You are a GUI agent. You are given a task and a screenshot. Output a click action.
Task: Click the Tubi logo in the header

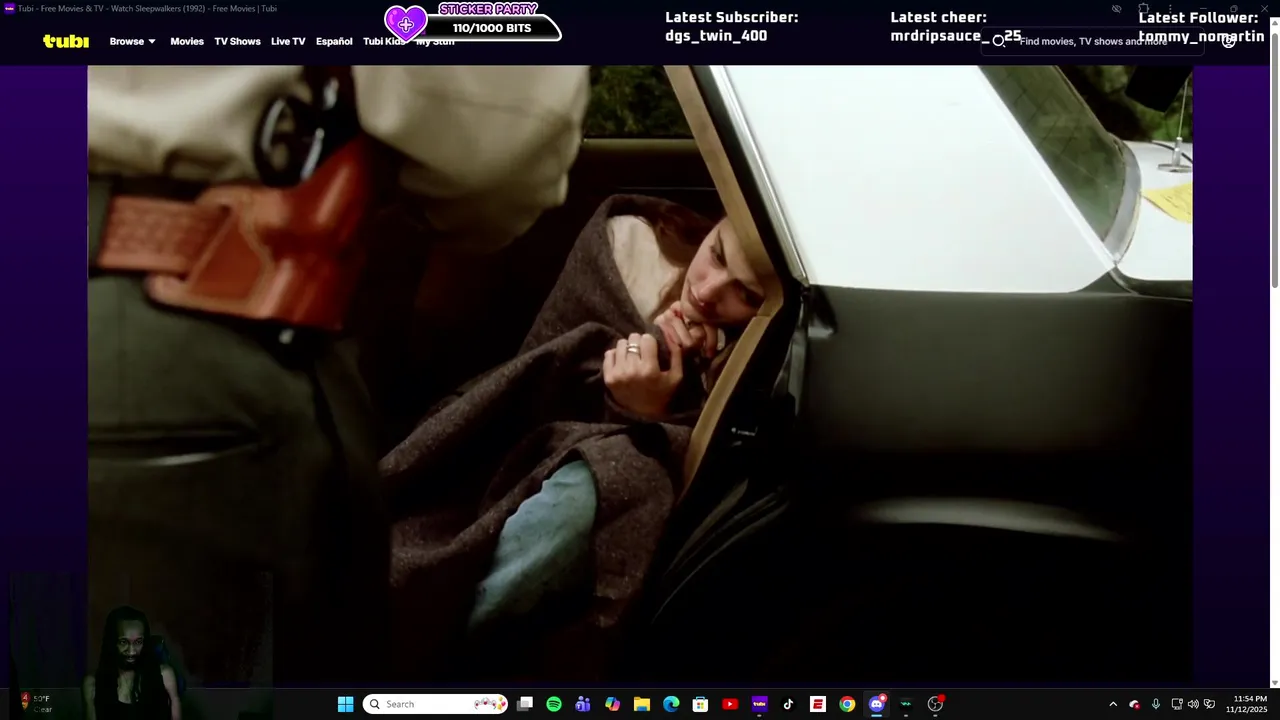coord(66,41)
